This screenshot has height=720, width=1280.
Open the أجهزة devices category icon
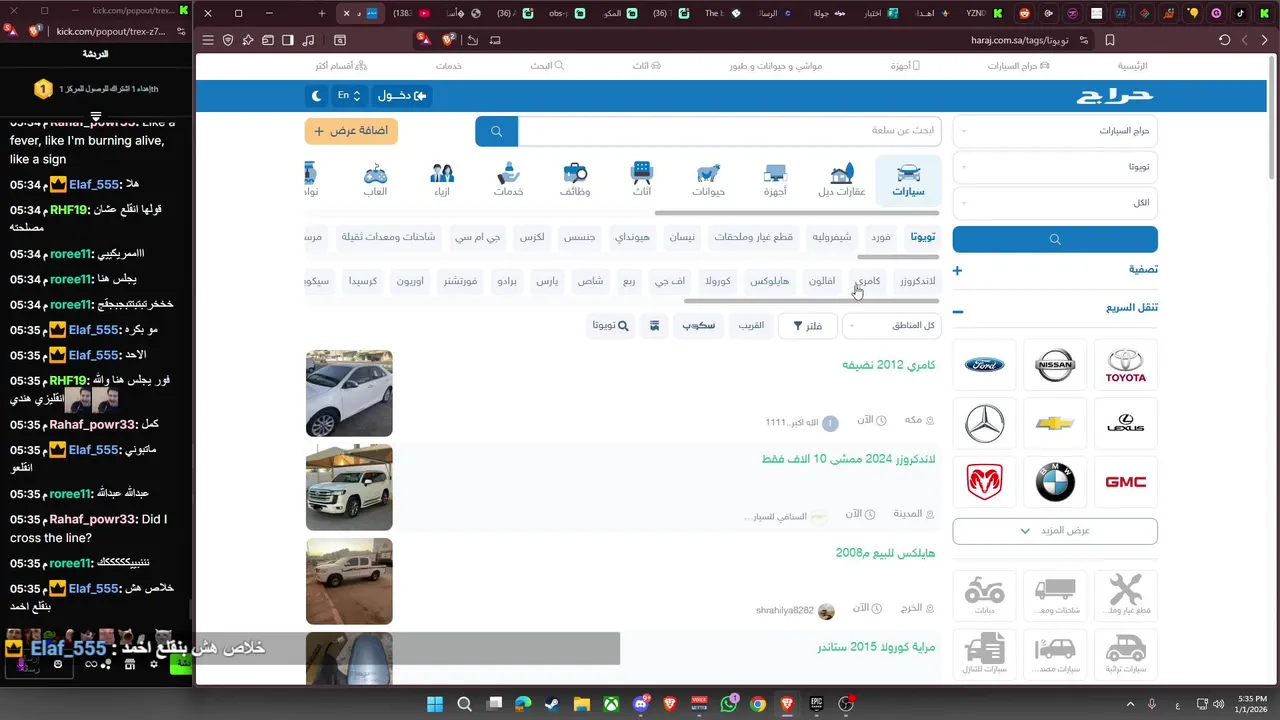(x=775, y=180)
